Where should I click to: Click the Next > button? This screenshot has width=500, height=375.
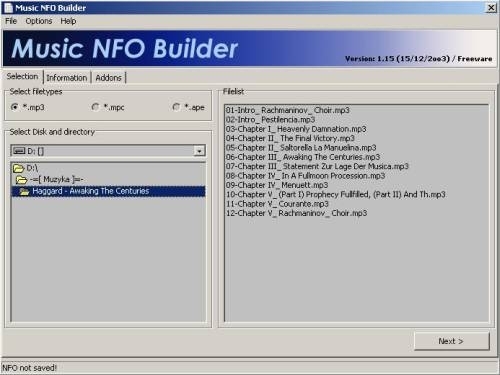pos(451,341)
